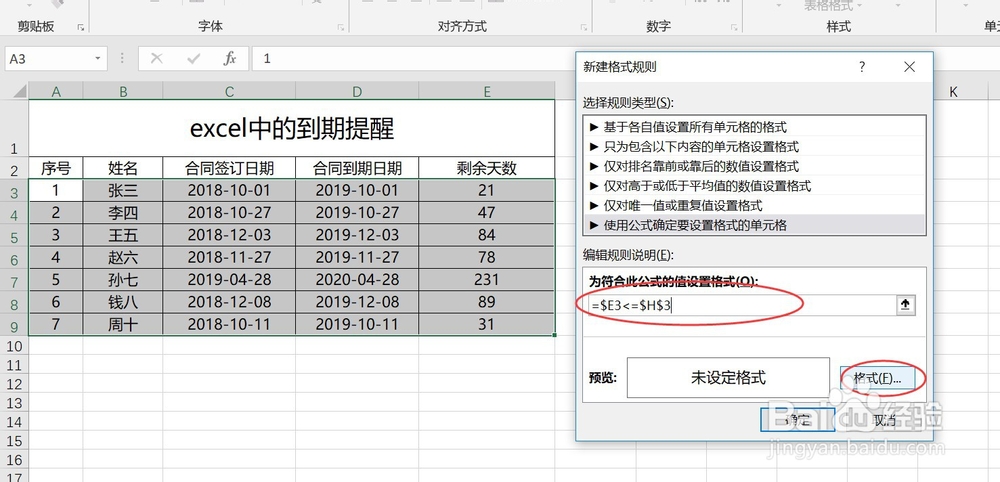1000x482 pixels.
Task: Close the New Formatting Rule dialog
Action: coord(909,66)
